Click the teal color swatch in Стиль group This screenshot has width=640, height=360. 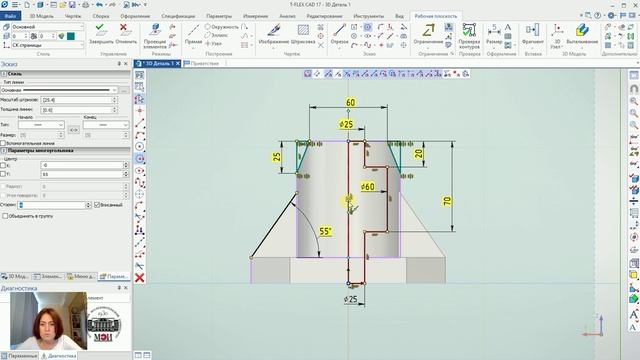[x=71, y=36]
